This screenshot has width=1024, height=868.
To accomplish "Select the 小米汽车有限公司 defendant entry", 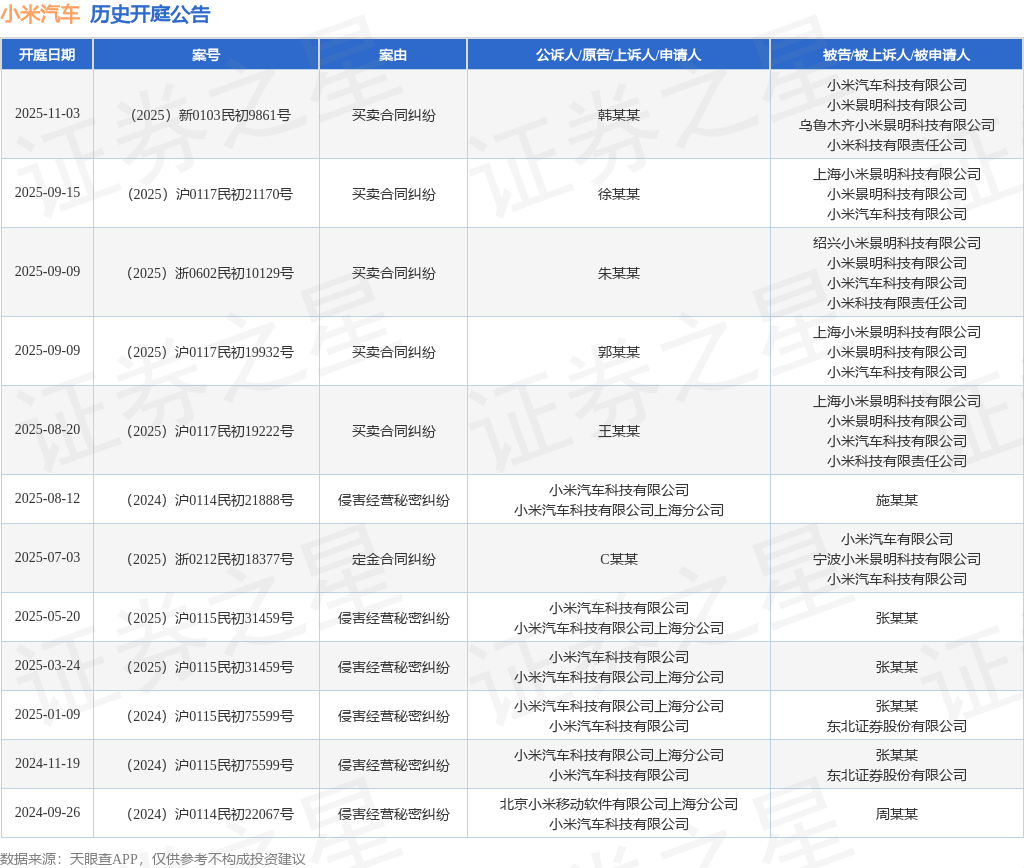I will (897, 539).
